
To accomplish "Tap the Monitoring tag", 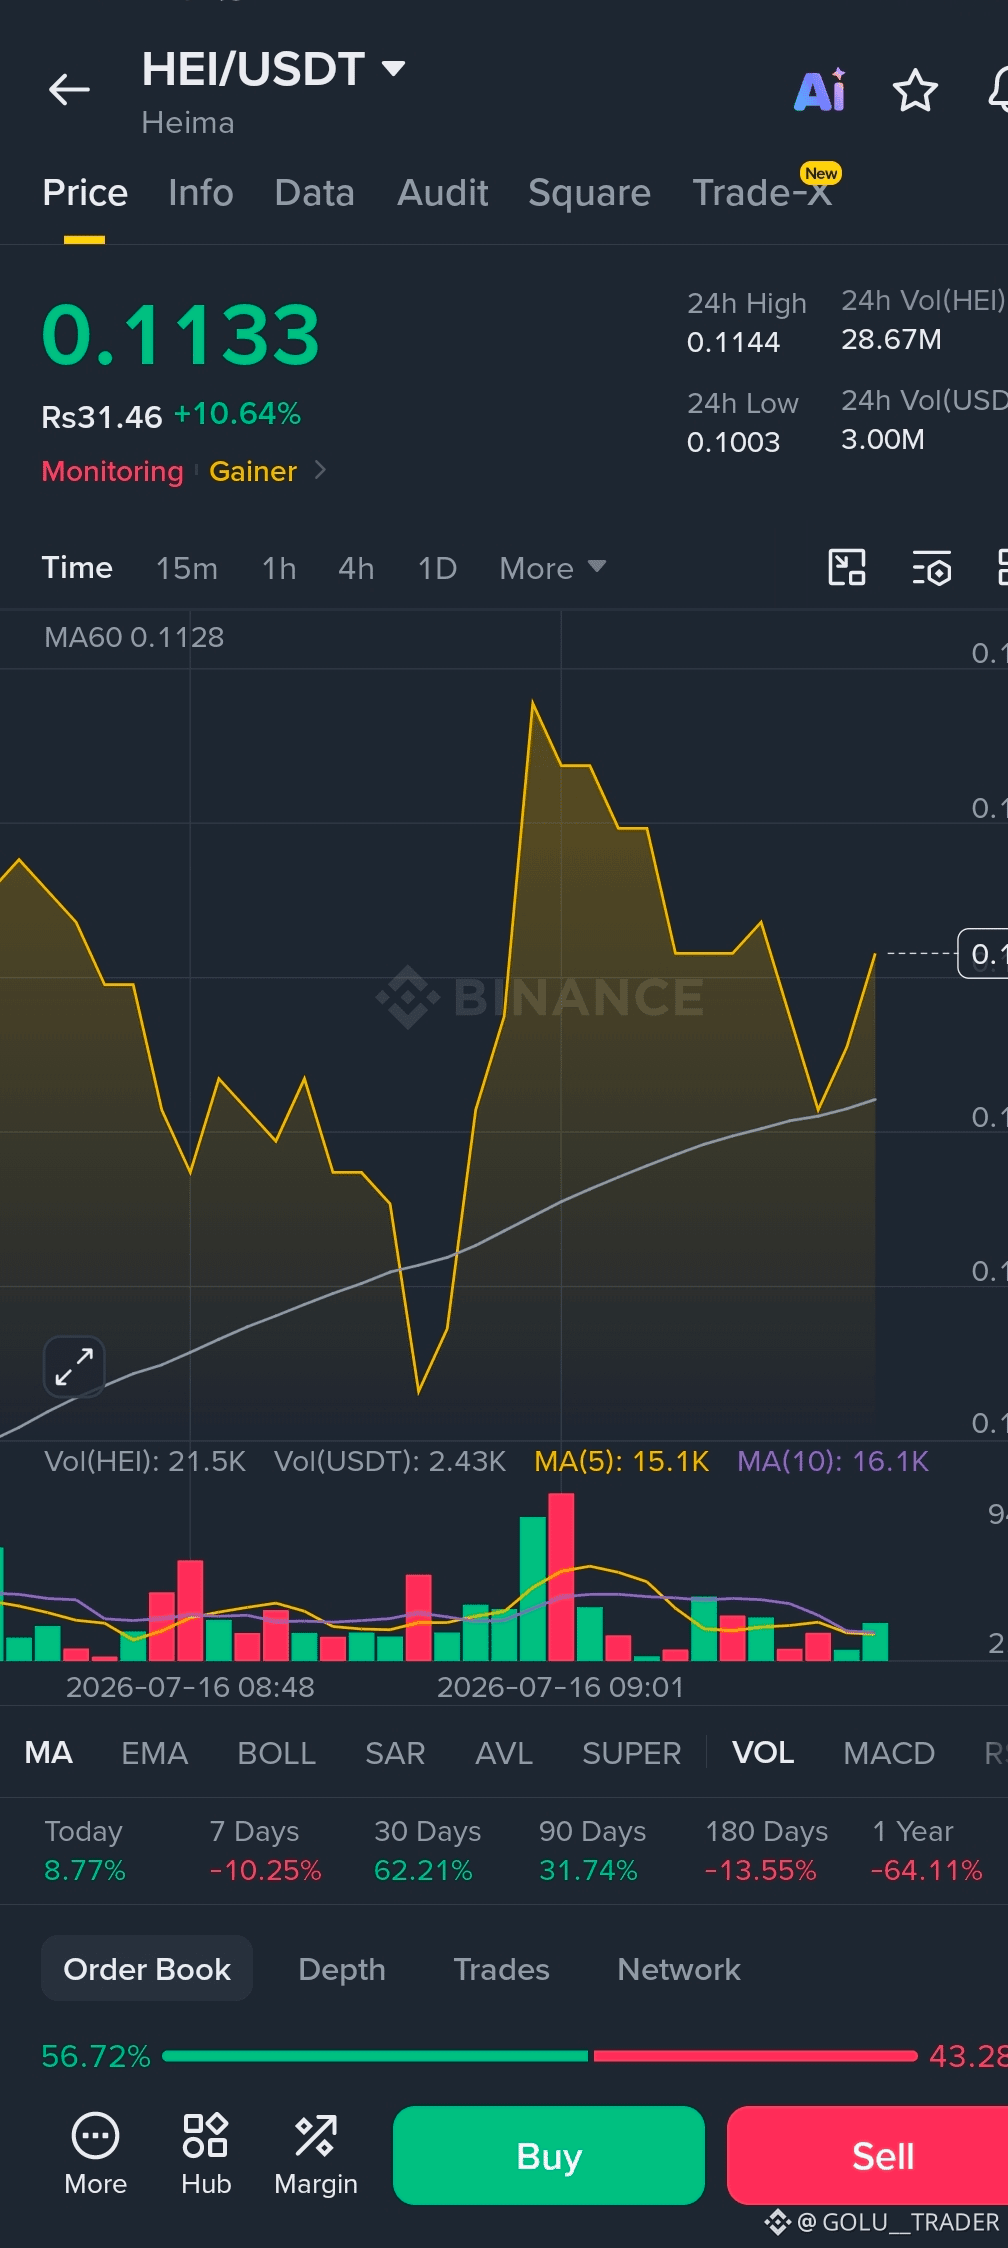I will (x=112, y=471).
